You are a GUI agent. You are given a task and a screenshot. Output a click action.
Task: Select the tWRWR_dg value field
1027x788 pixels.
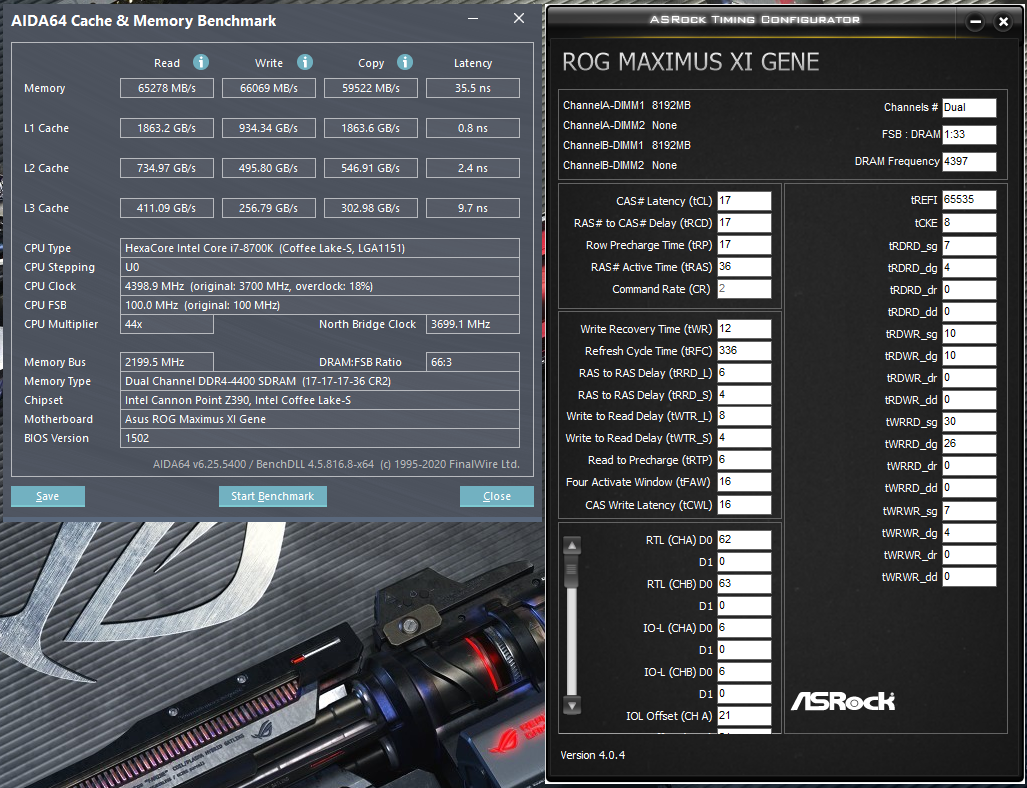[x=969, y=533]
